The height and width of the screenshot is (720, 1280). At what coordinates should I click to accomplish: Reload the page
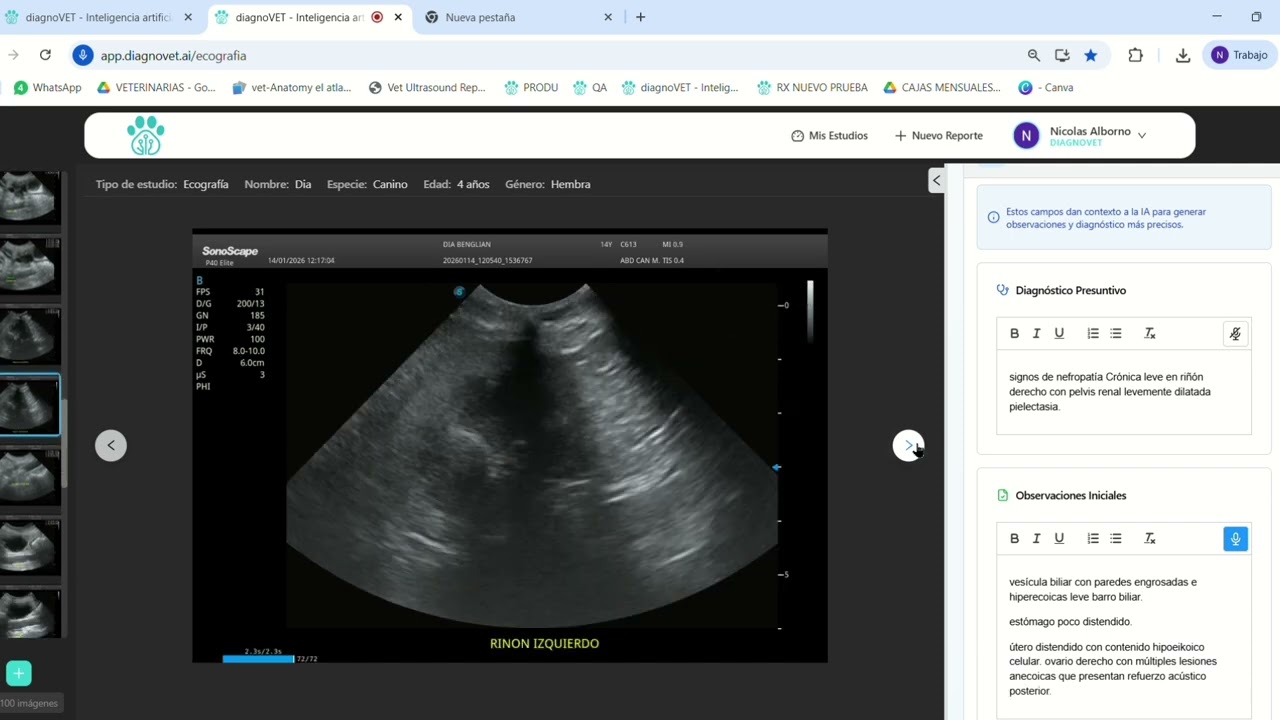(45, 55)
